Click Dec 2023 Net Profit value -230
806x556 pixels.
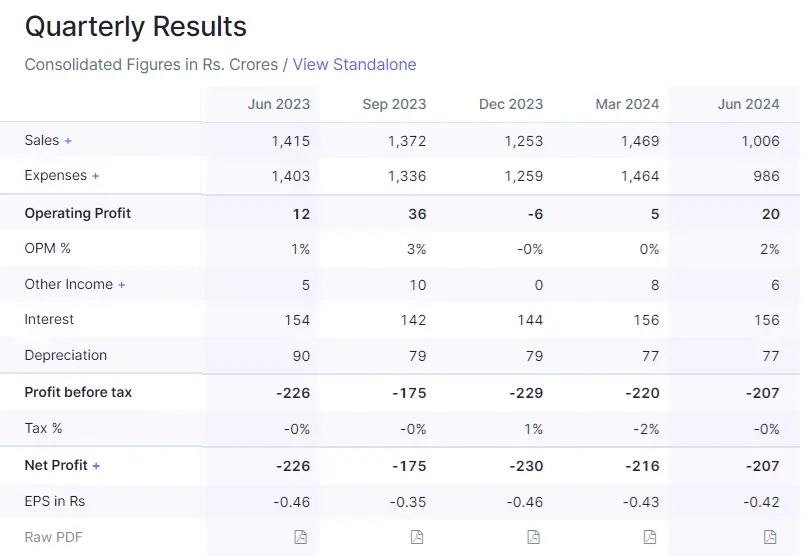click(524, 466)
